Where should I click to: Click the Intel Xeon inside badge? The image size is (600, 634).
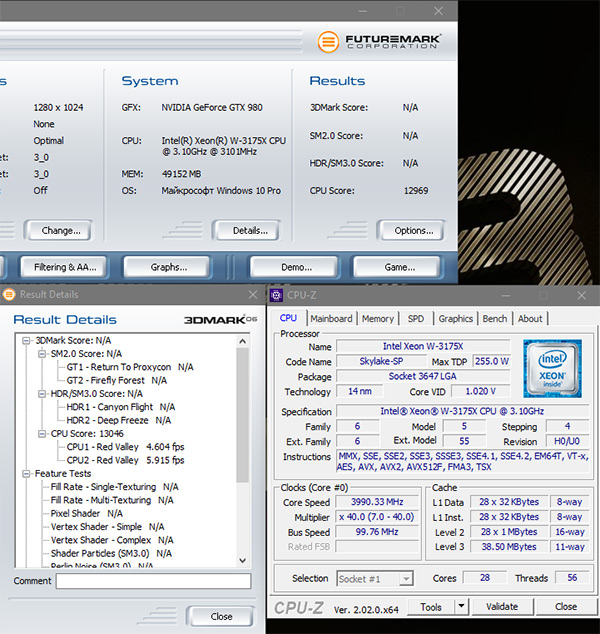[x=552, y=368]
